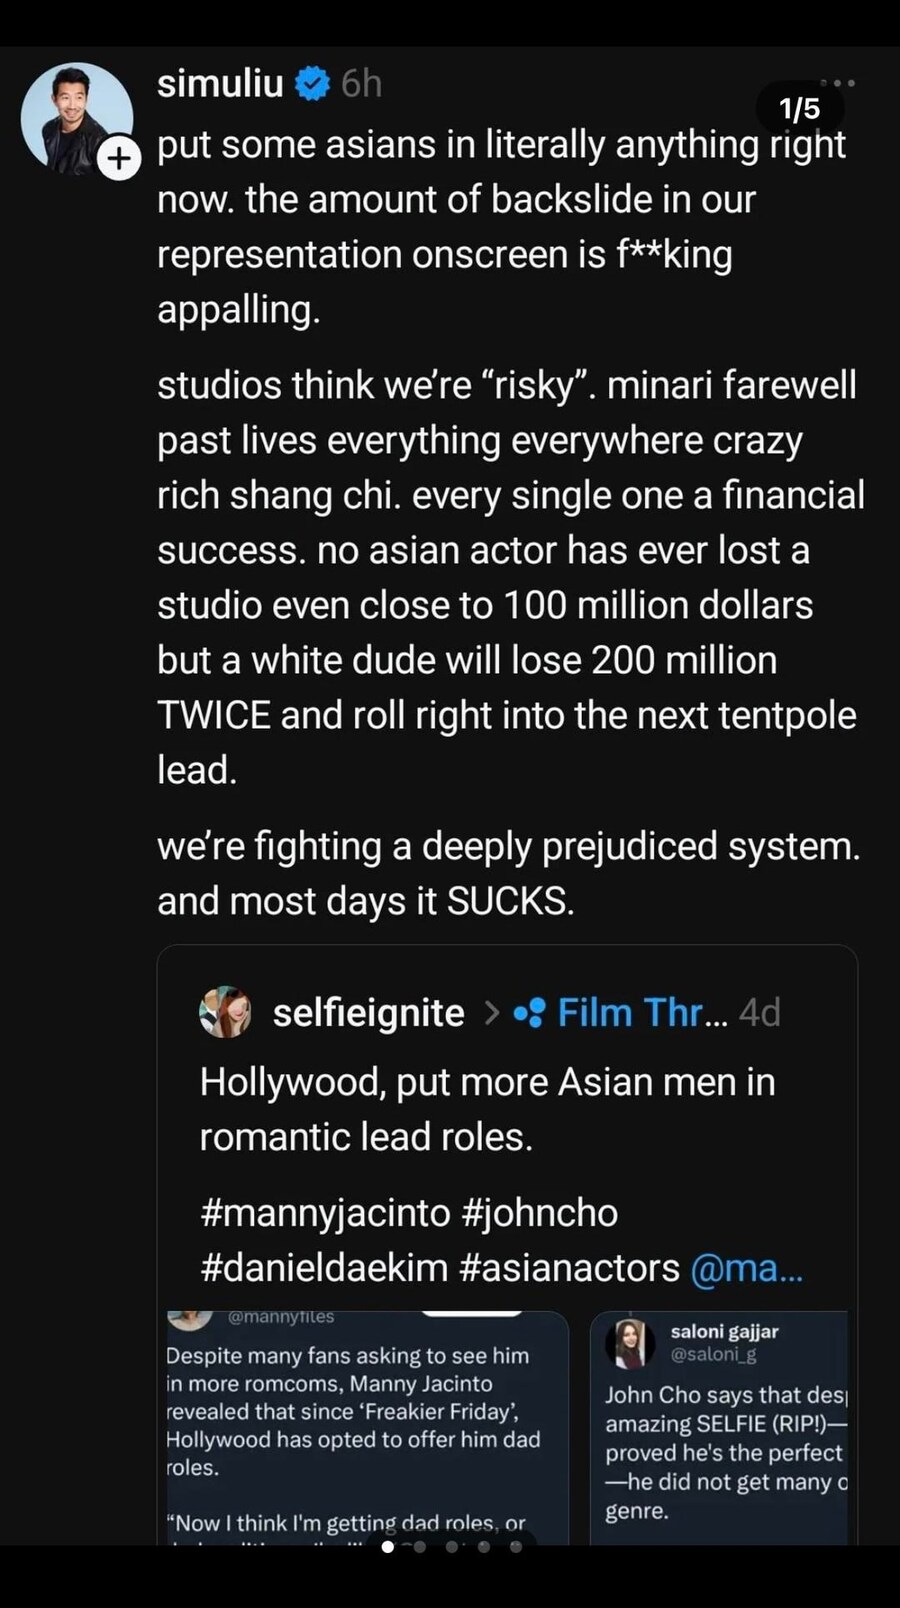This screenshot has height=1608, width=900.
Task: Tap the #mannyjacinto hashtag
Action: [x=325, y=1213]
